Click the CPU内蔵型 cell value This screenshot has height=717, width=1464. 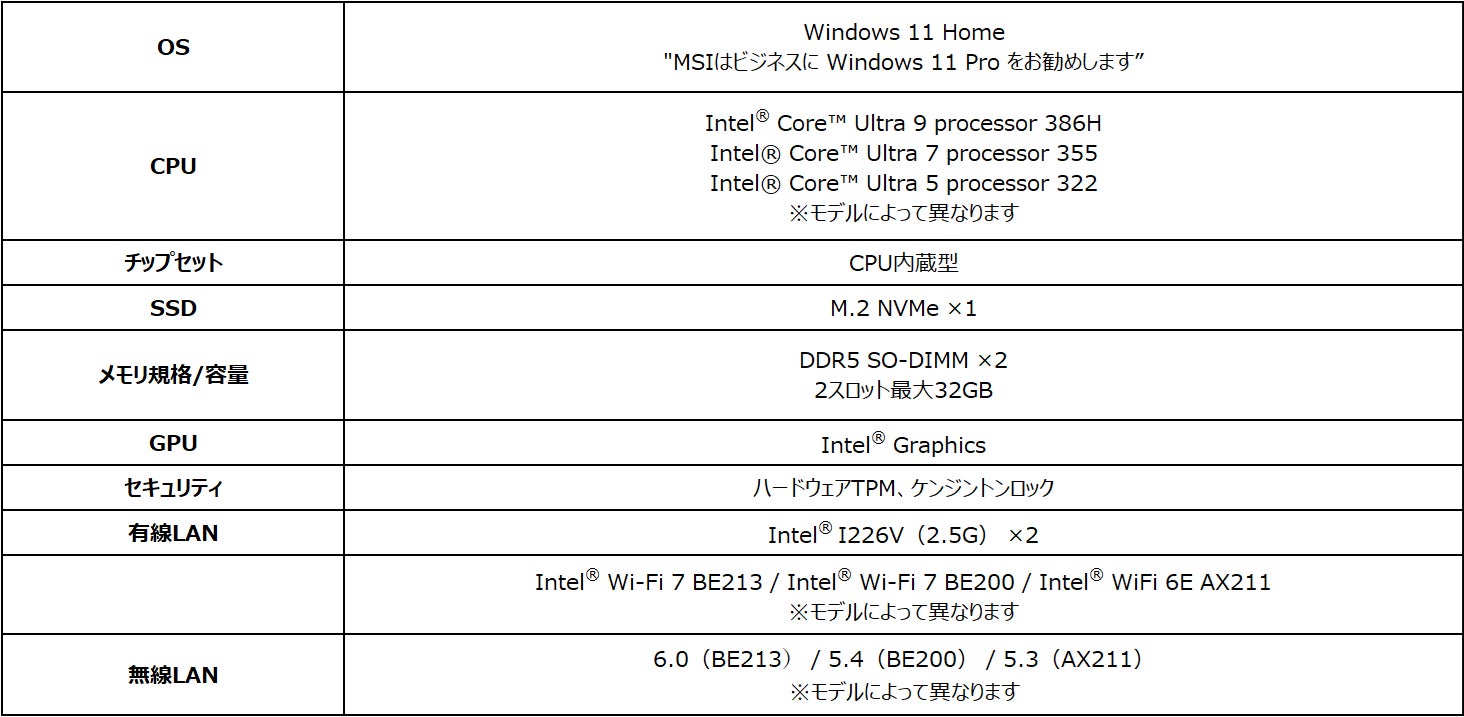(903, 263)
